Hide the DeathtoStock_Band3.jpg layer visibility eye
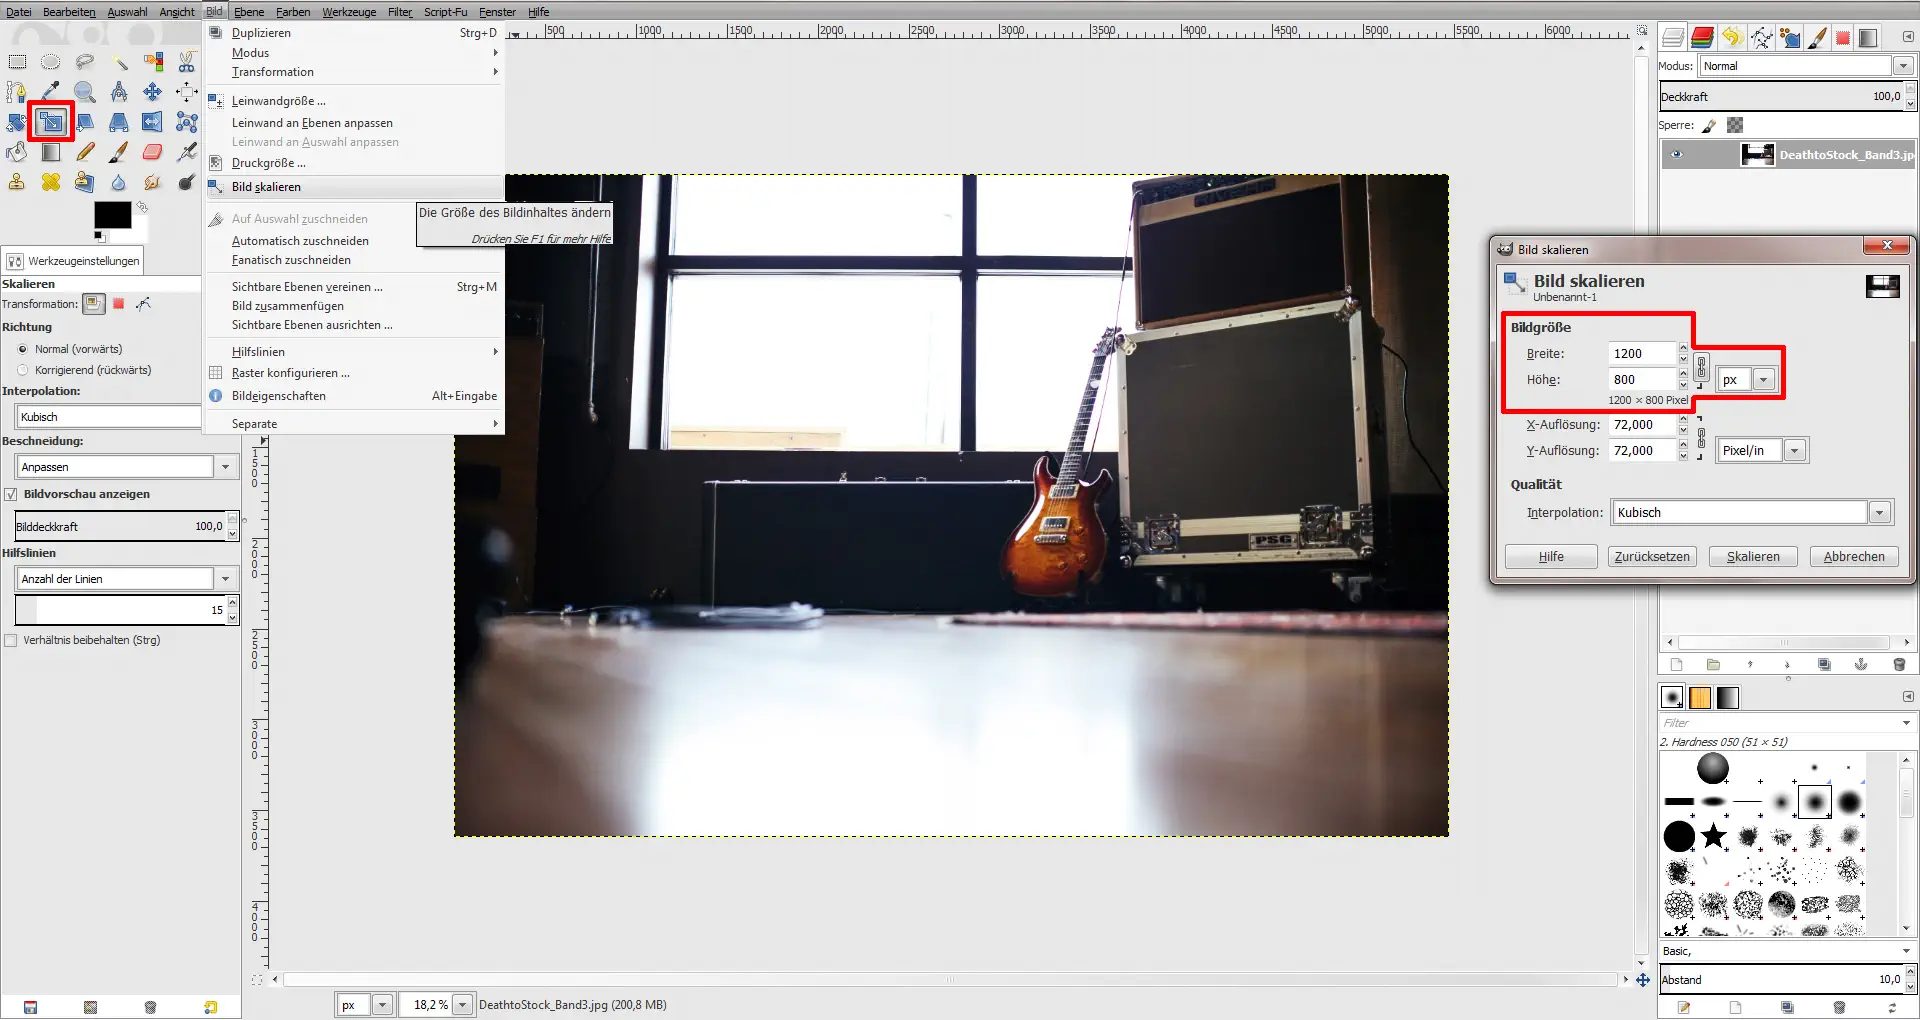 tap(1677, 154)
